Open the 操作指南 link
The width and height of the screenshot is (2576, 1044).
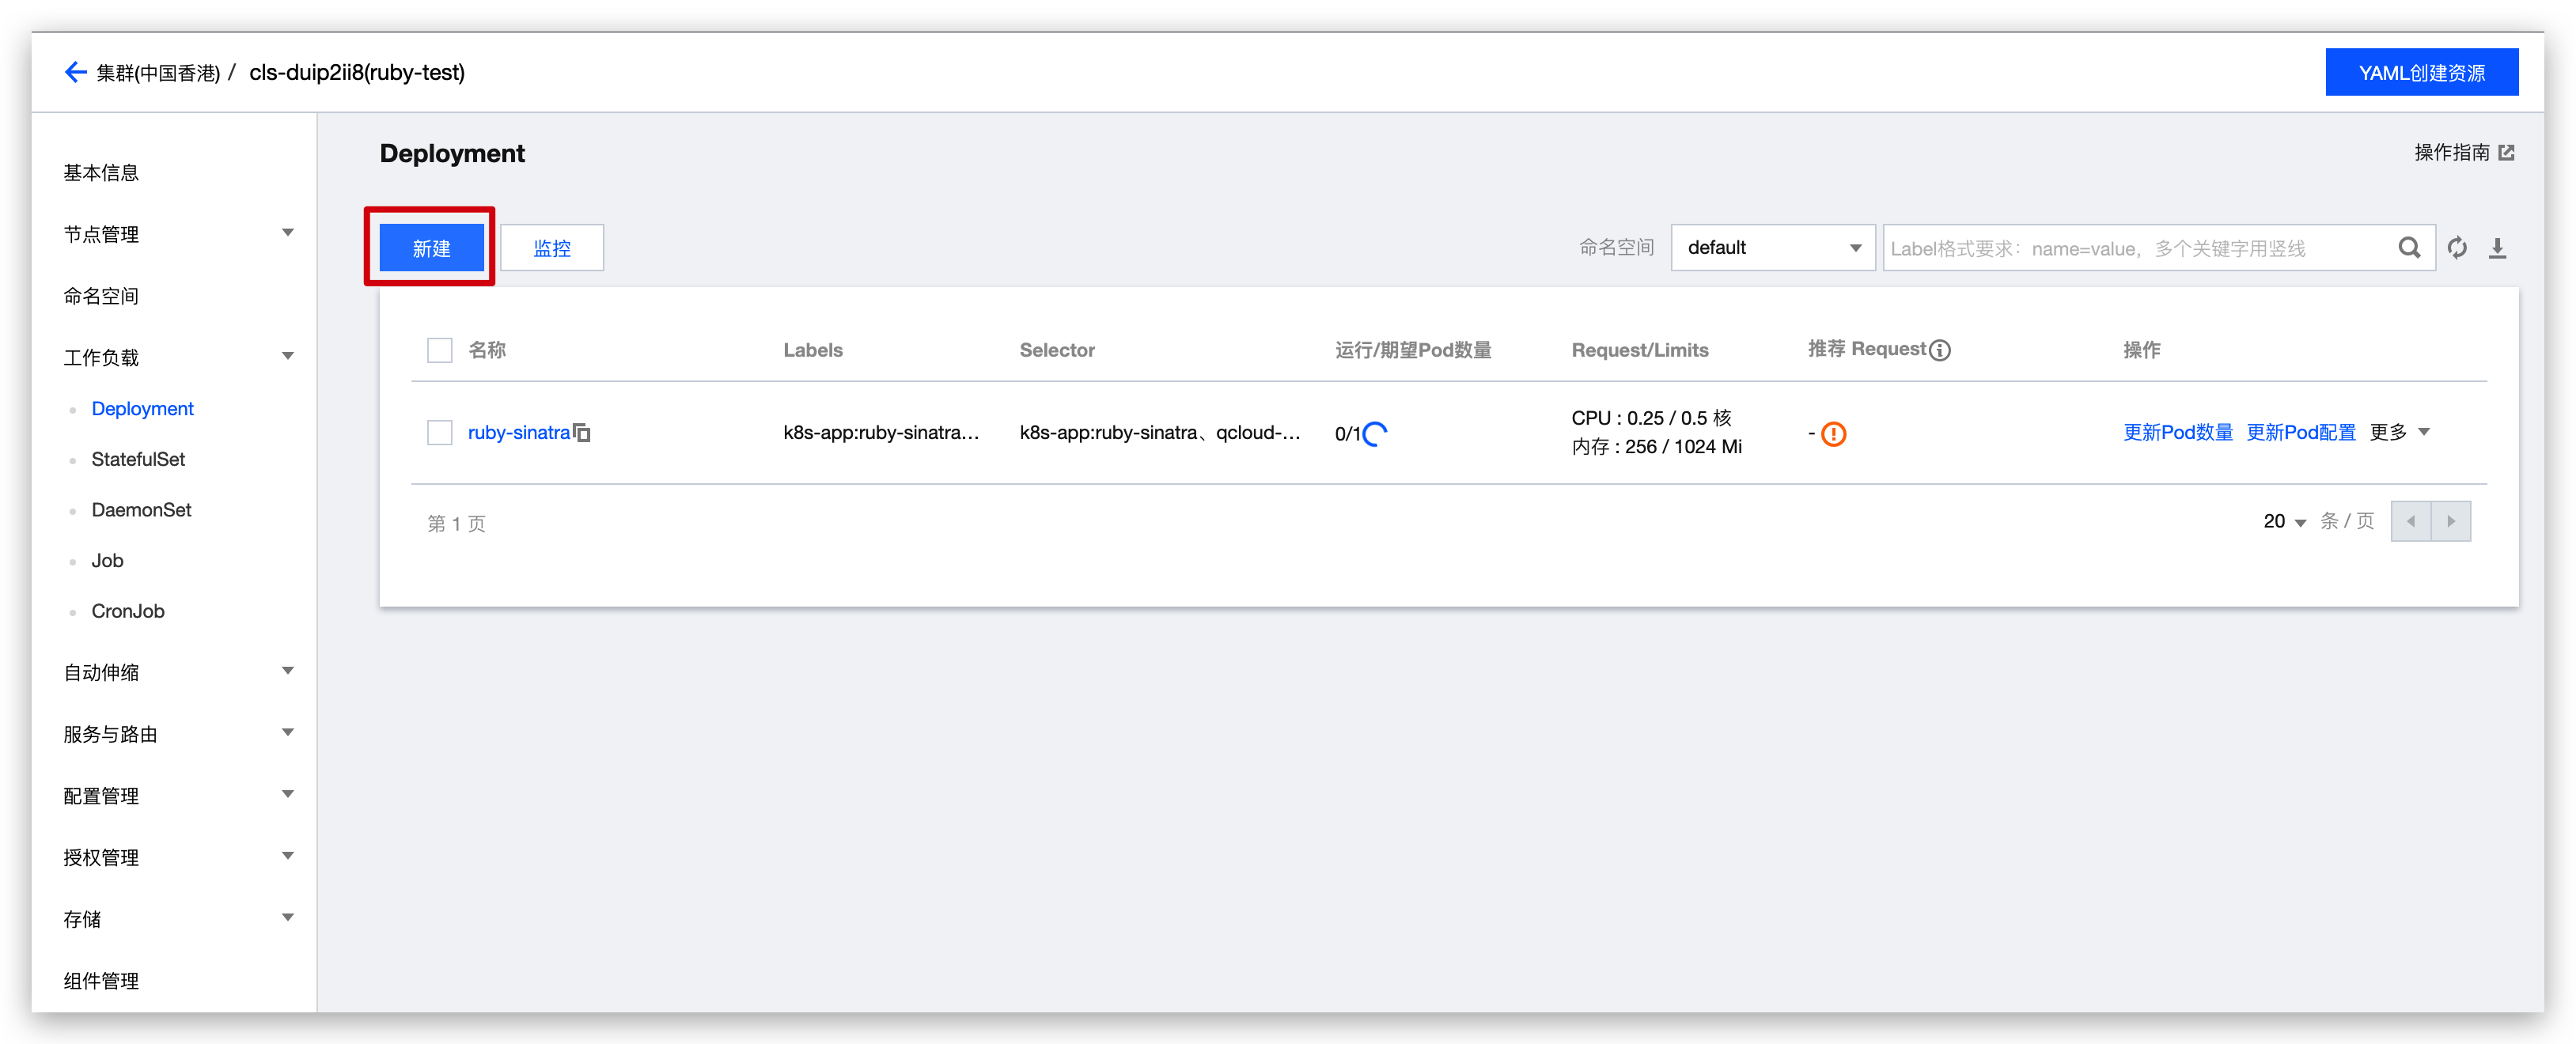click(x=2452, y=153)
